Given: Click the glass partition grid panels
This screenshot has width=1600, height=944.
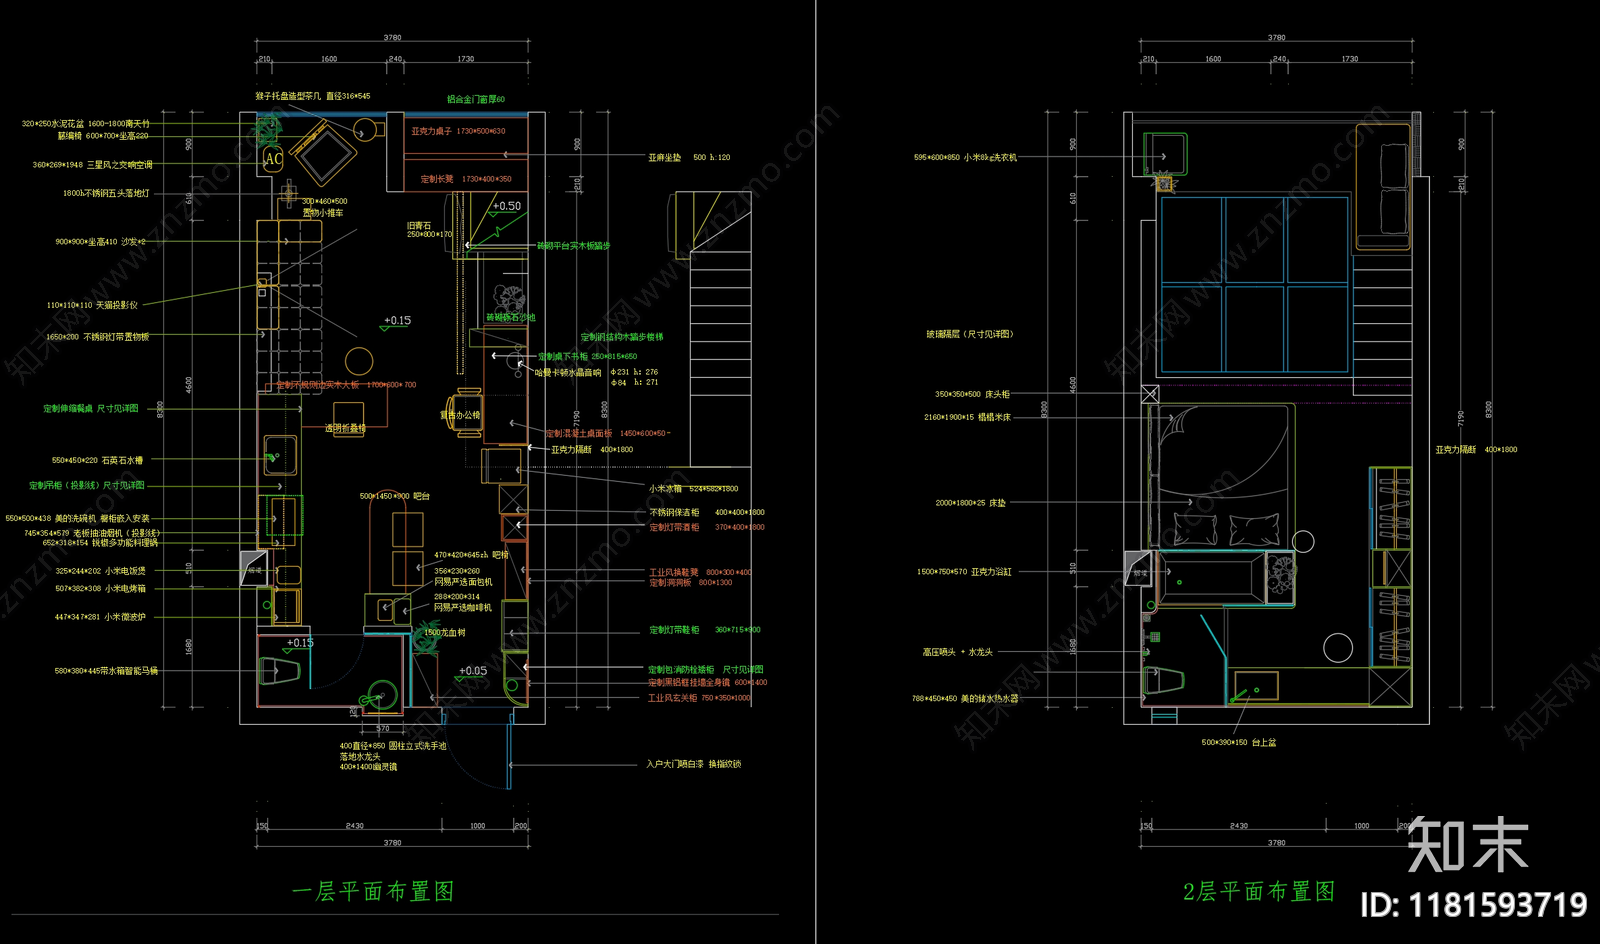Looking at the screenshot, I should [x=1254, y=284].
